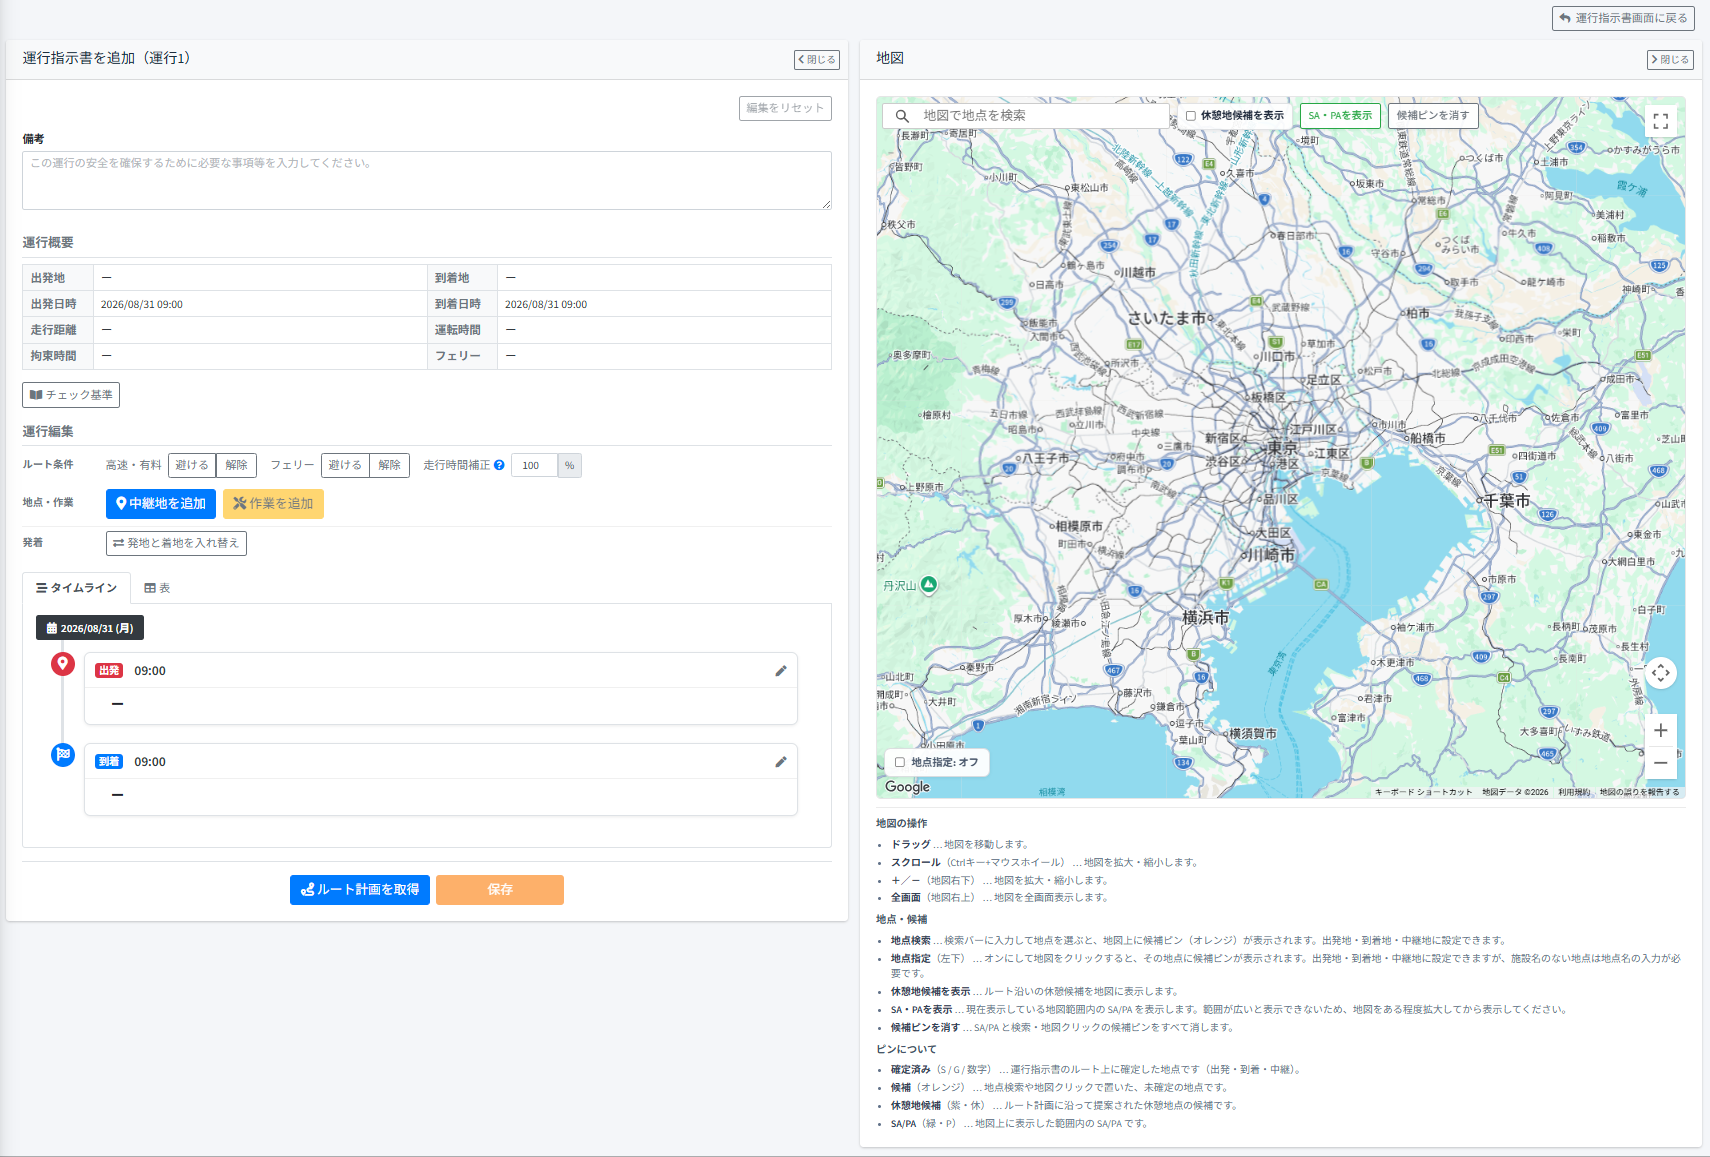1710x1157 pixels.
Task: Zoom out the map with minus
Action: coord(1661,763)
